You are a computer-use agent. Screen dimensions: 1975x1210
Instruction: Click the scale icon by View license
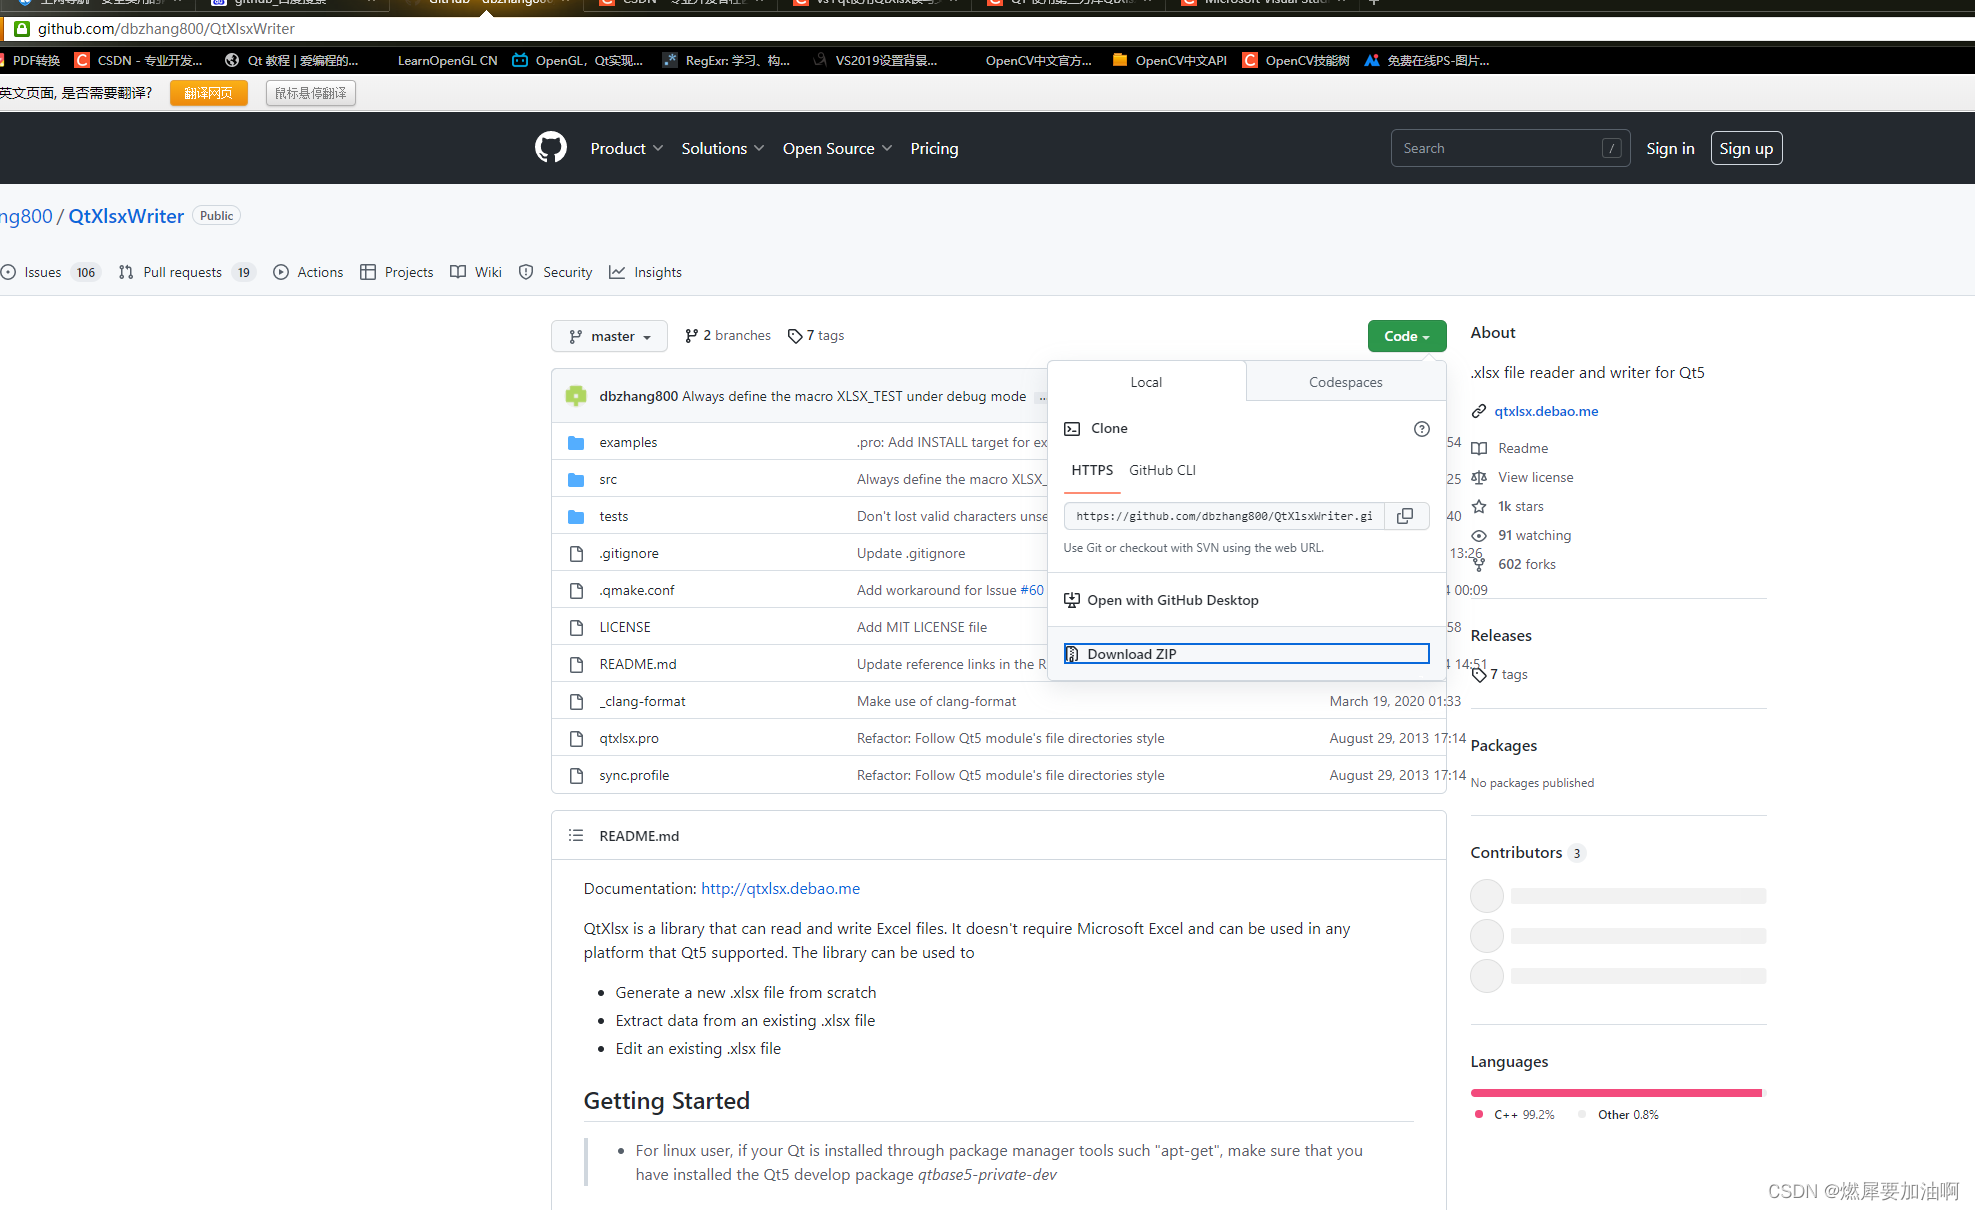tap(1479, 477)
